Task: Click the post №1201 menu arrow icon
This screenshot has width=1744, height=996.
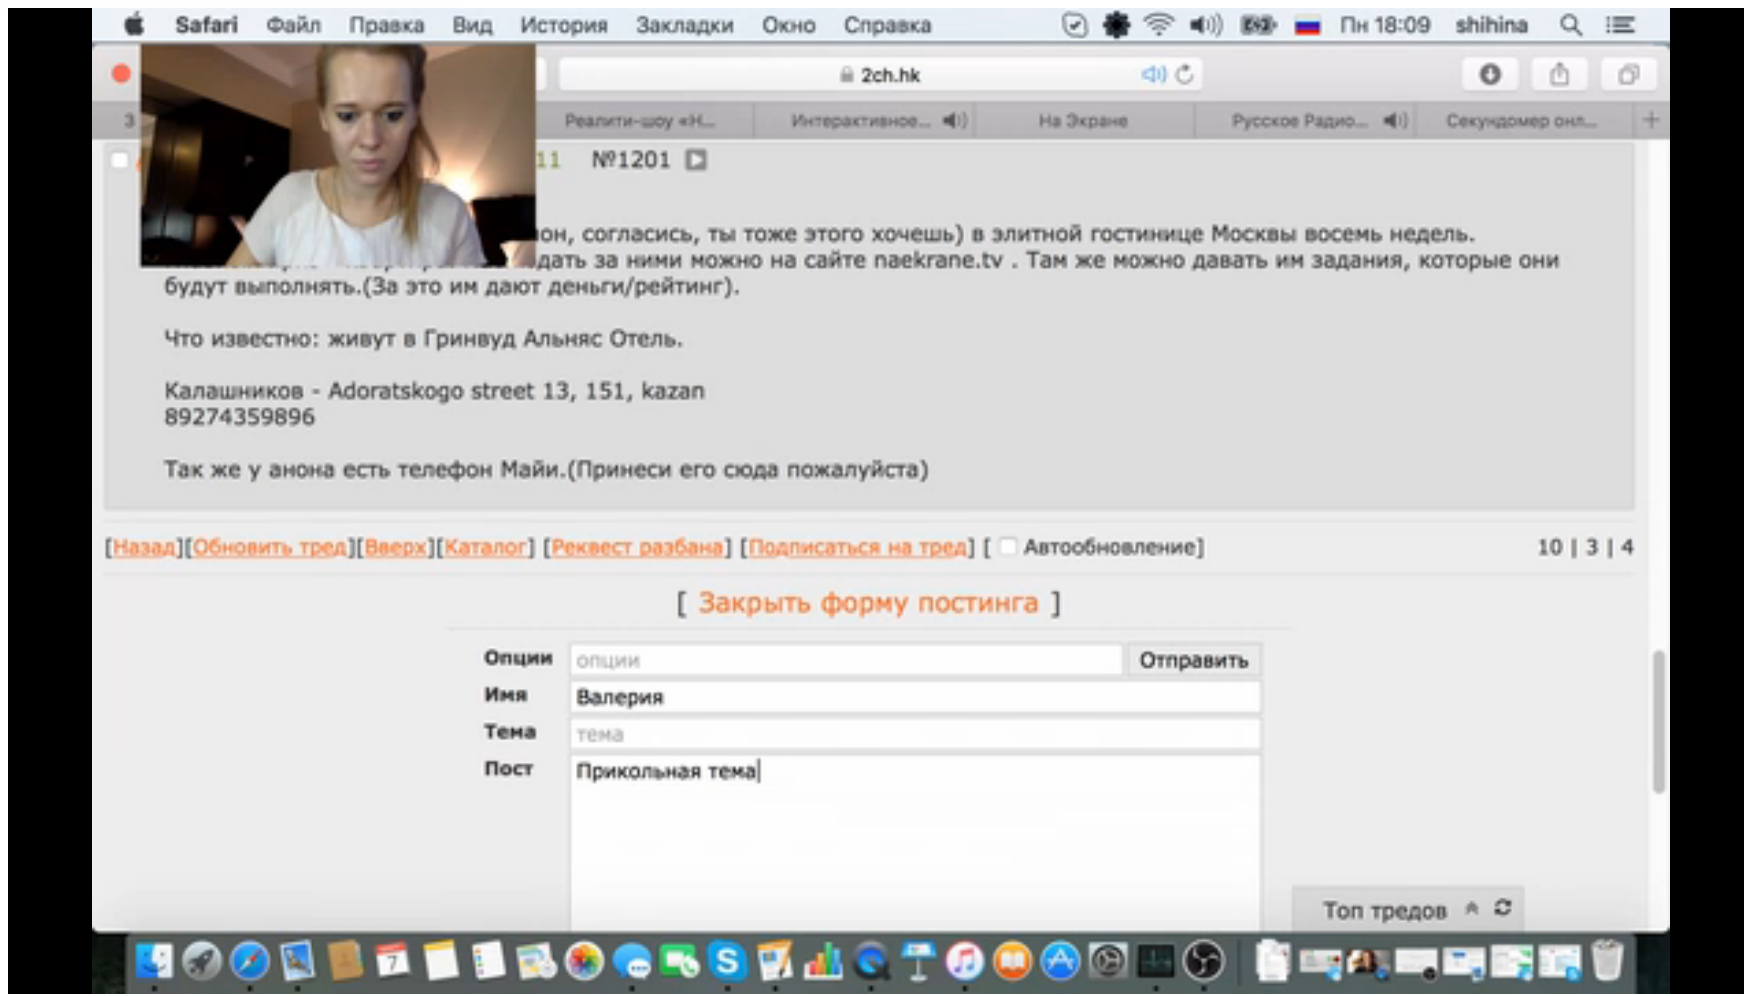Action: click(x=696, y=160)
